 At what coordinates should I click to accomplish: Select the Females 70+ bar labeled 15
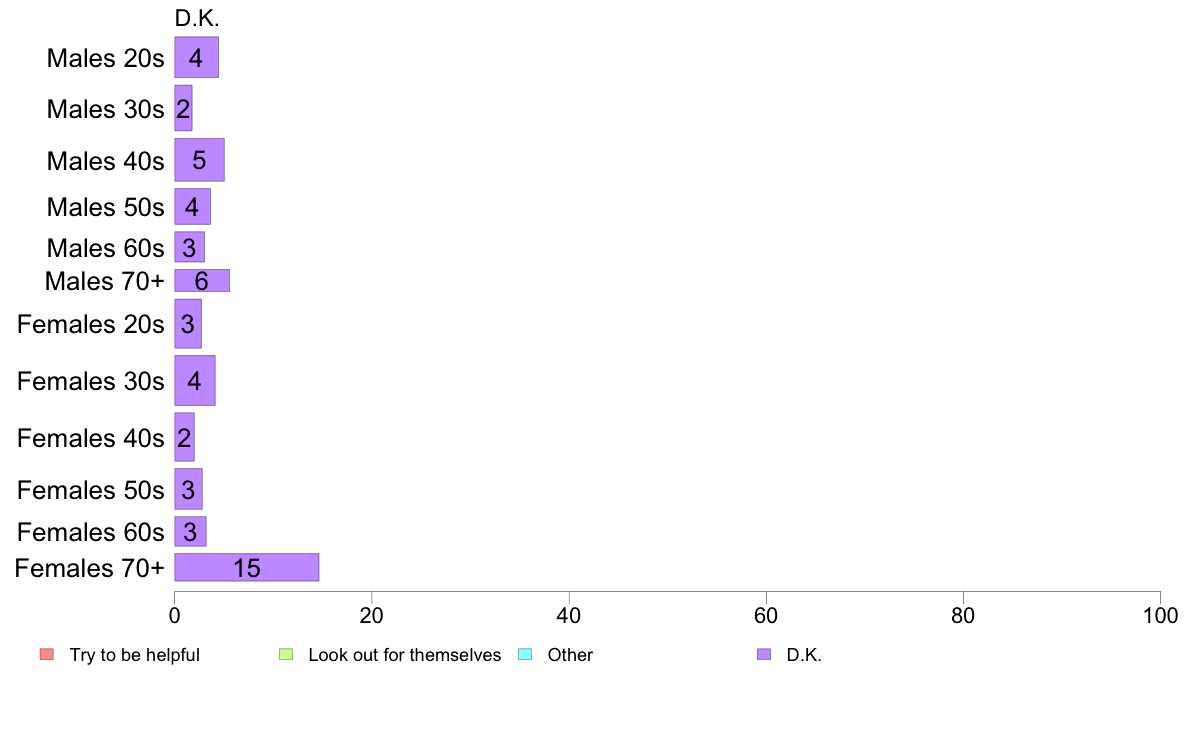pyautogui.click(x=247, y=568)
